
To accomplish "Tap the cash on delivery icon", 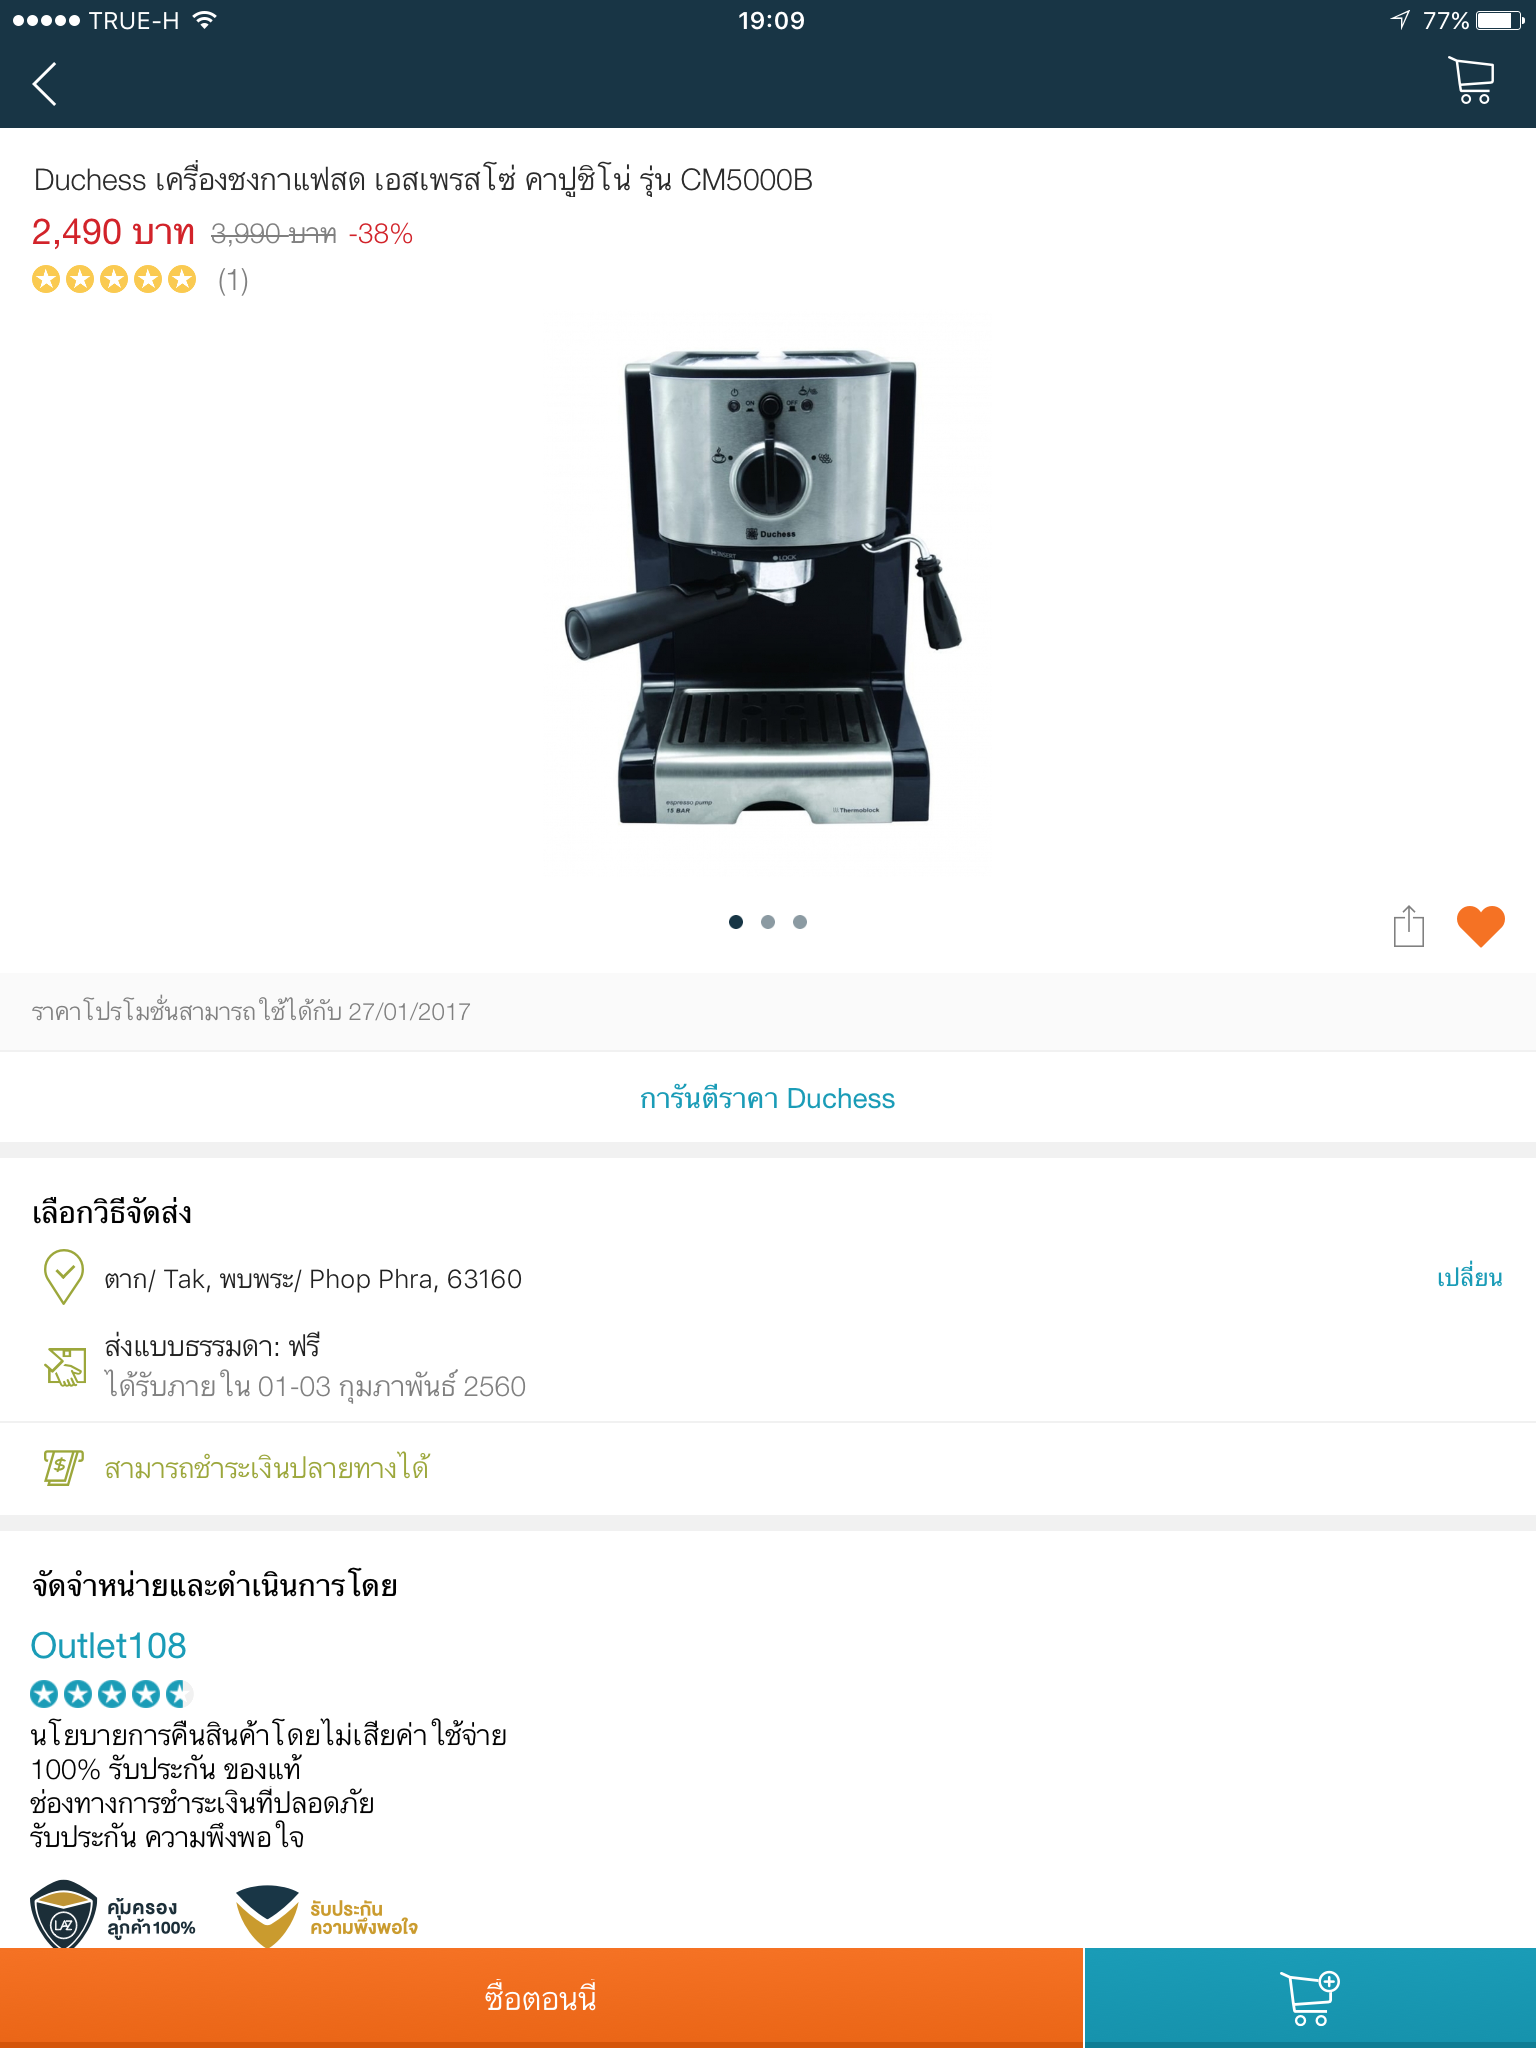I will click(x=63, y=1467).
